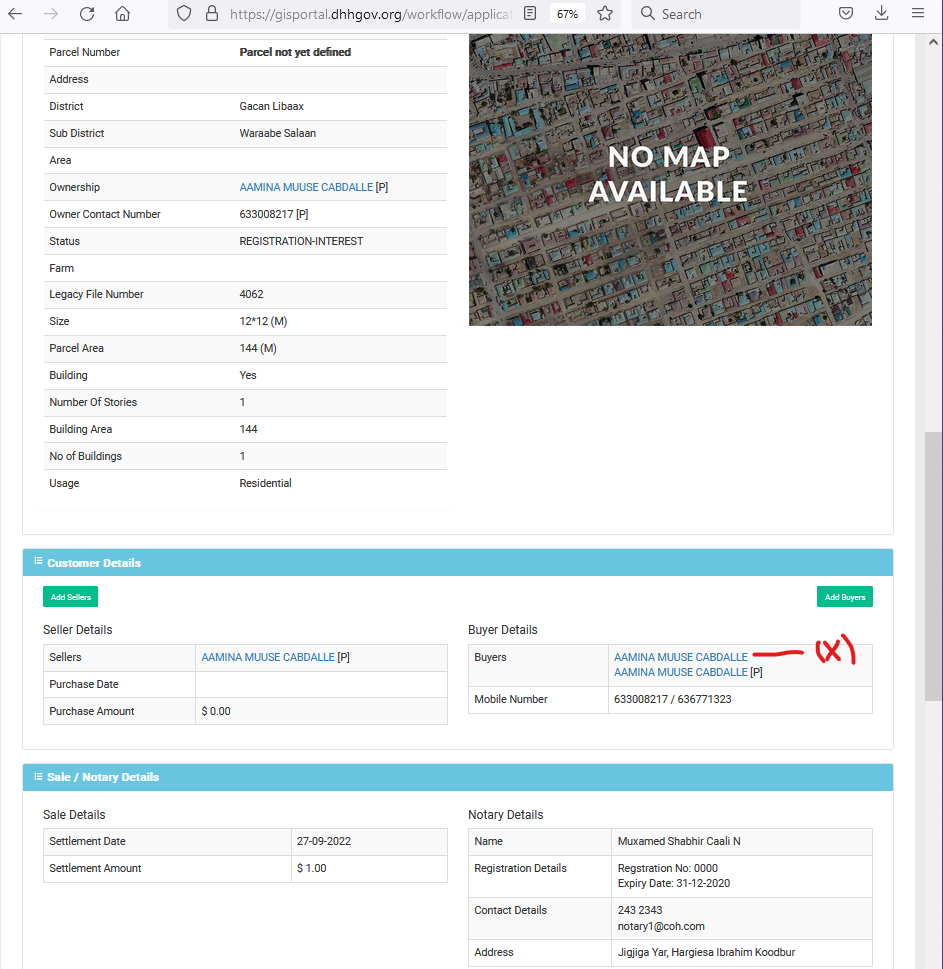The width and height of the screenshot is (943, 969).
Task: Select notary phone '243 2343'
Action: 640,910
